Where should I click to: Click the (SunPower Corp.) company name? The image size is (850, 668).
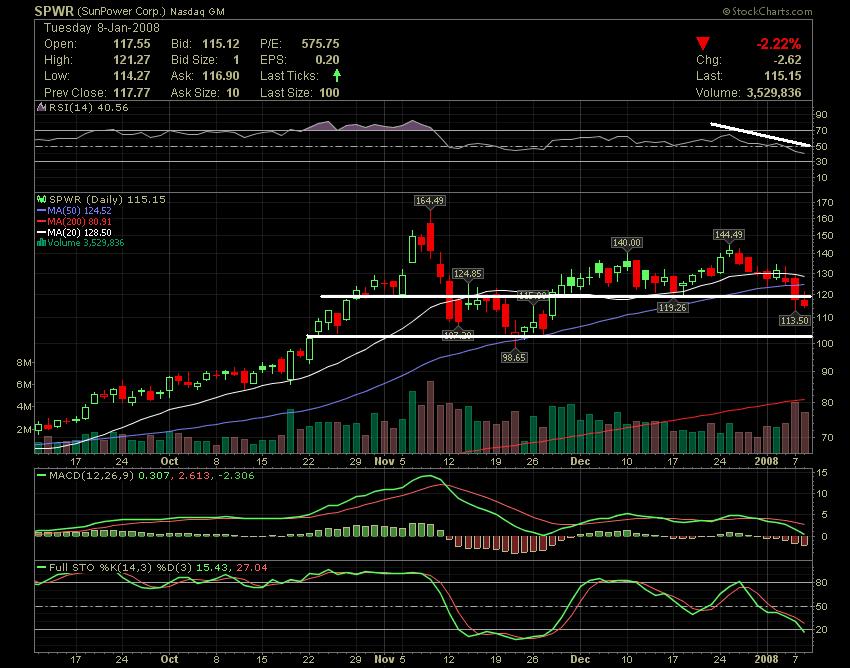pyautogui.click(x=121, y=11)
